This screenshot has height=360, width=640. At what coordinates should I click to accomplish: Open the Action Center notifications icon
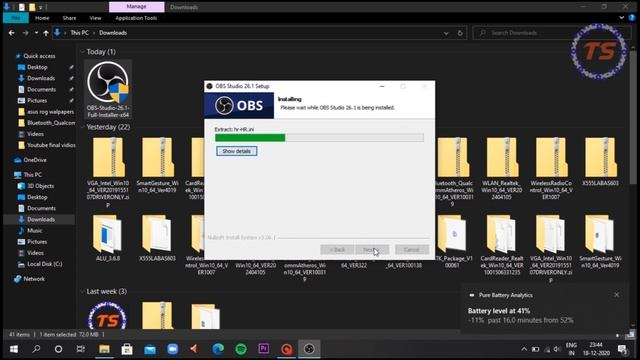[x=623, y=349]
